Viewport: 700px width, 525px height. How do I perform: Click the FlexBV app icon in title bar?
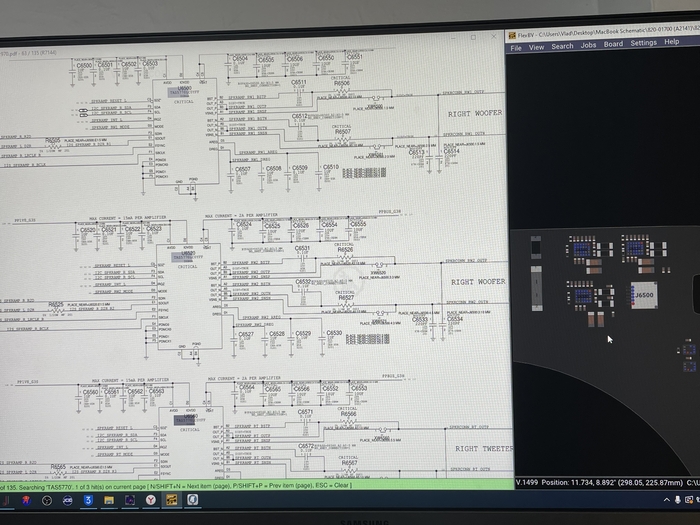click(512, 36)
